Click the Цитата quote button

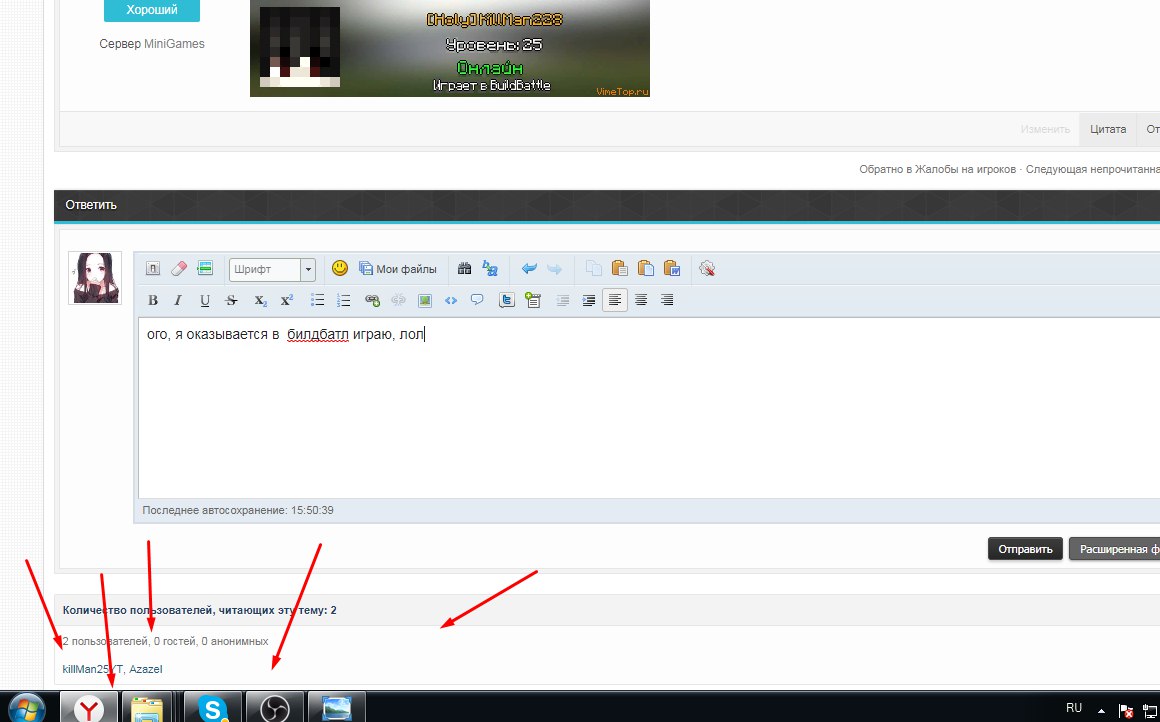(1107, 129)
